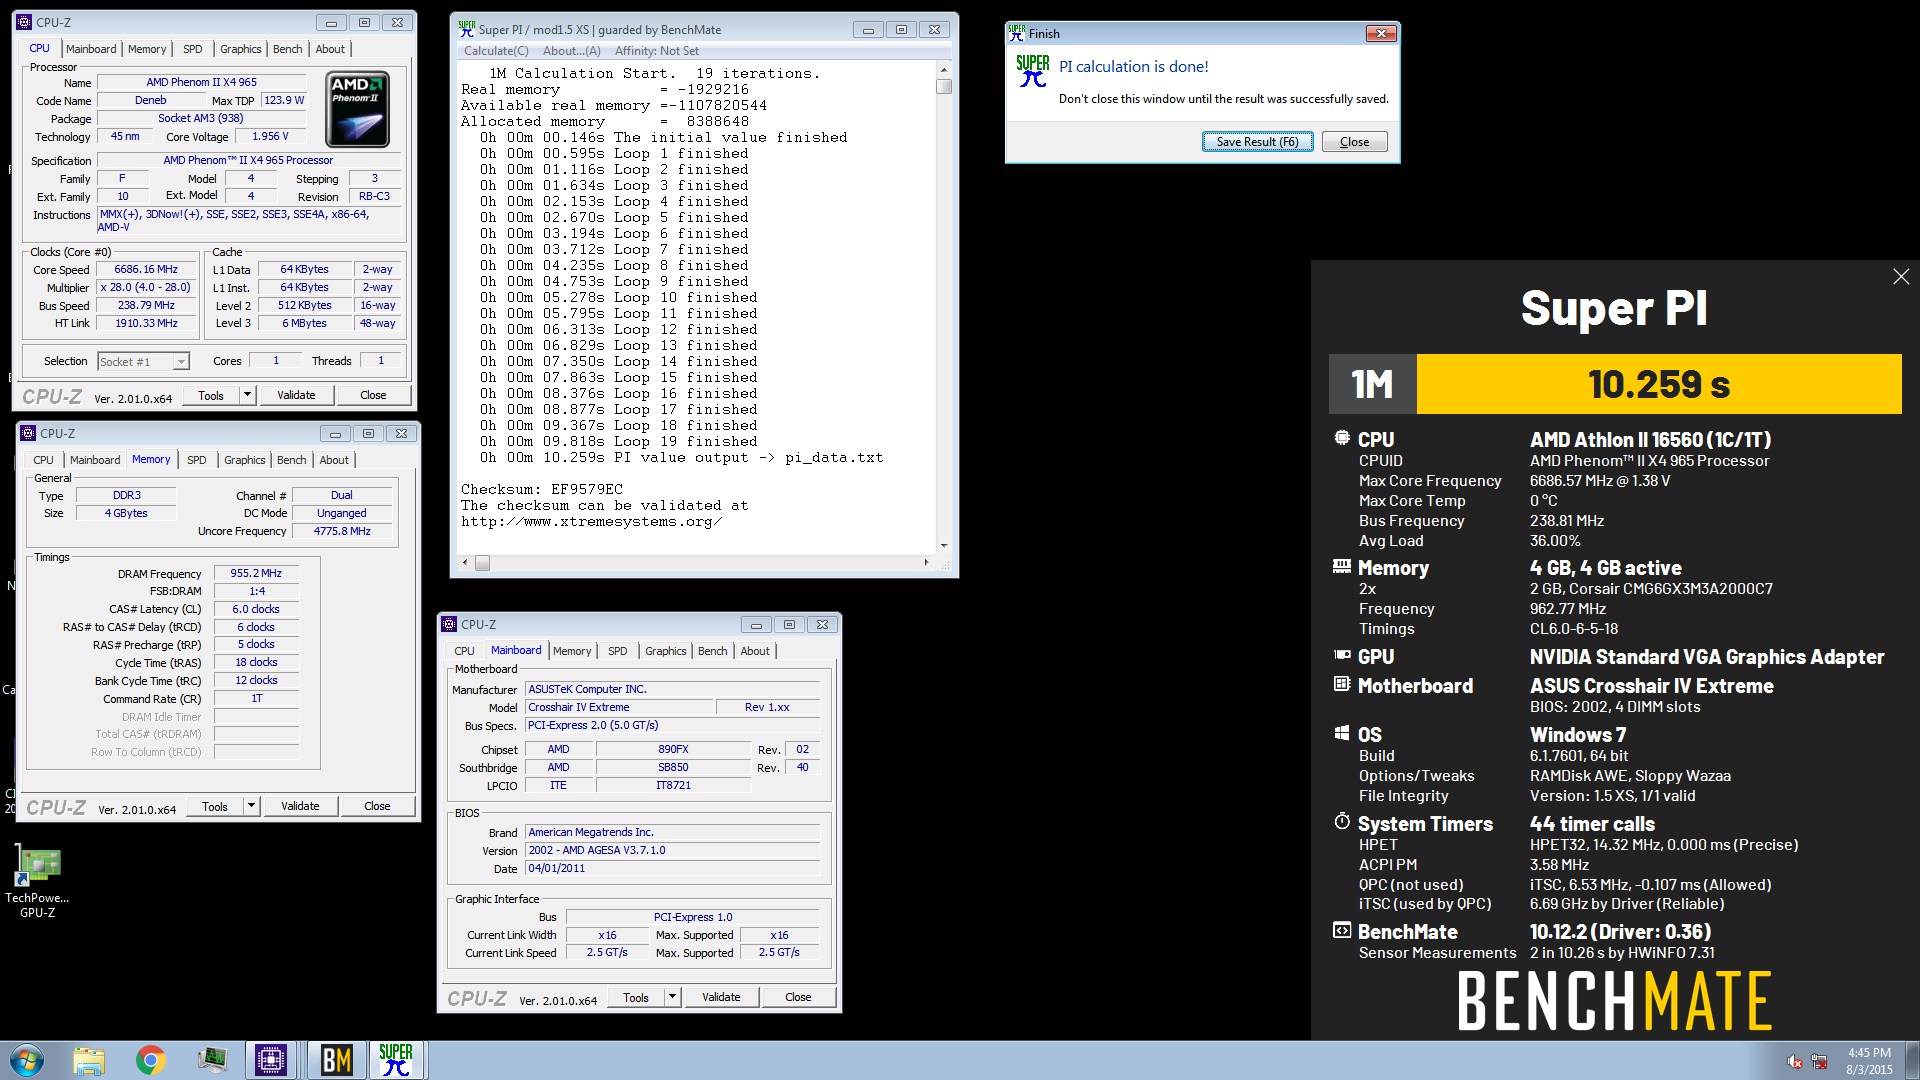The image size is (1920, 1080).
Task: Click Super PI logo in Finish dialog
Action: pyautogui.click(x=1033, y=71)
